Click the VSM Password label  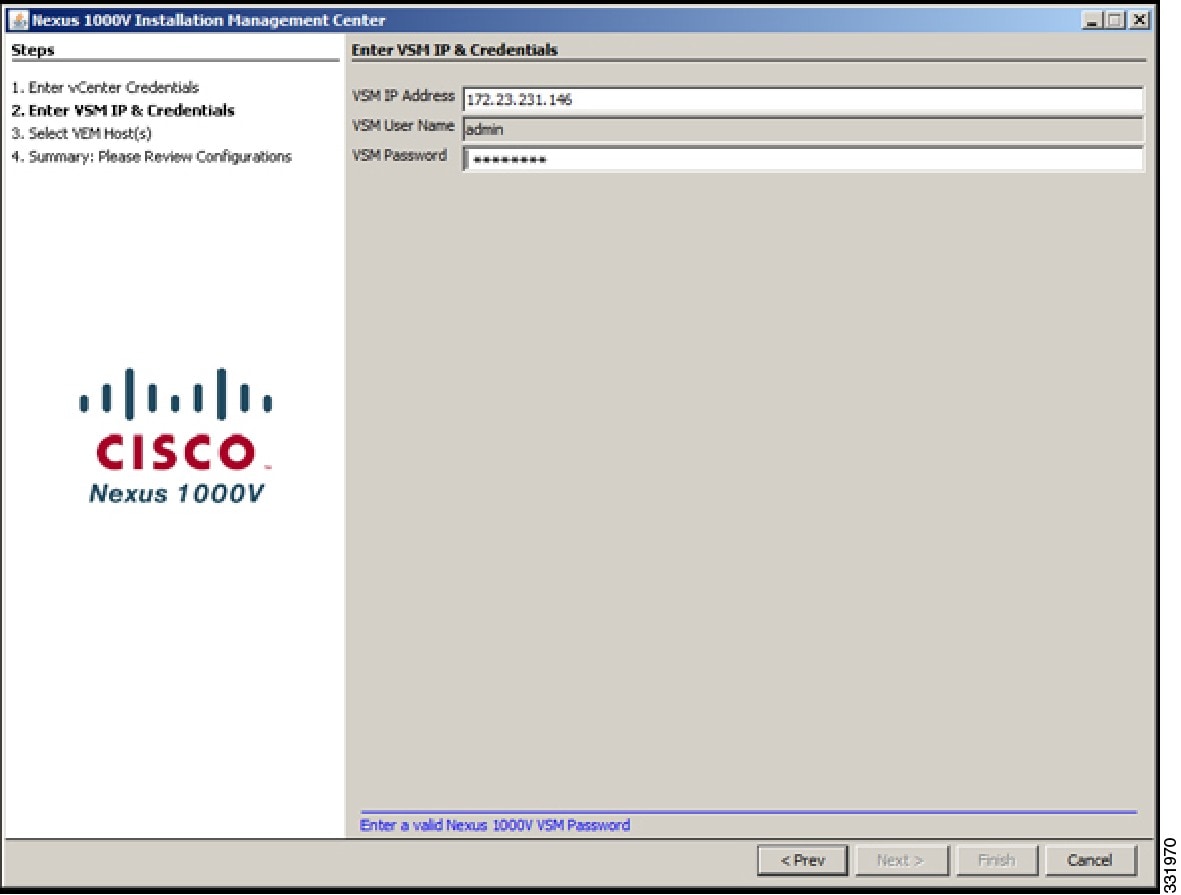click(x=399, y=155)
